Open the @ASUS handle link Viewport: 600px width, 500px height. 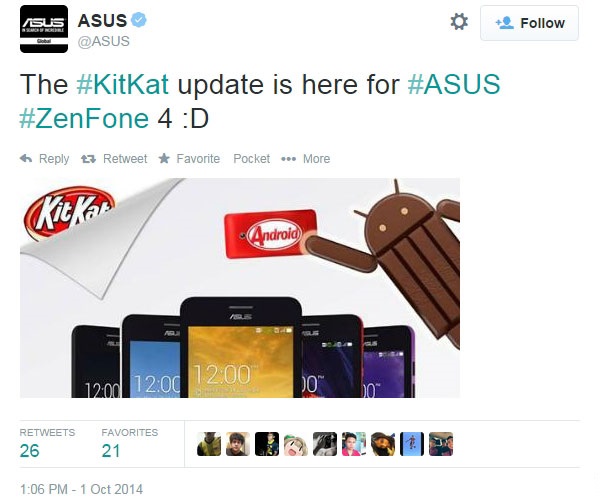click(x=104, y=41)
